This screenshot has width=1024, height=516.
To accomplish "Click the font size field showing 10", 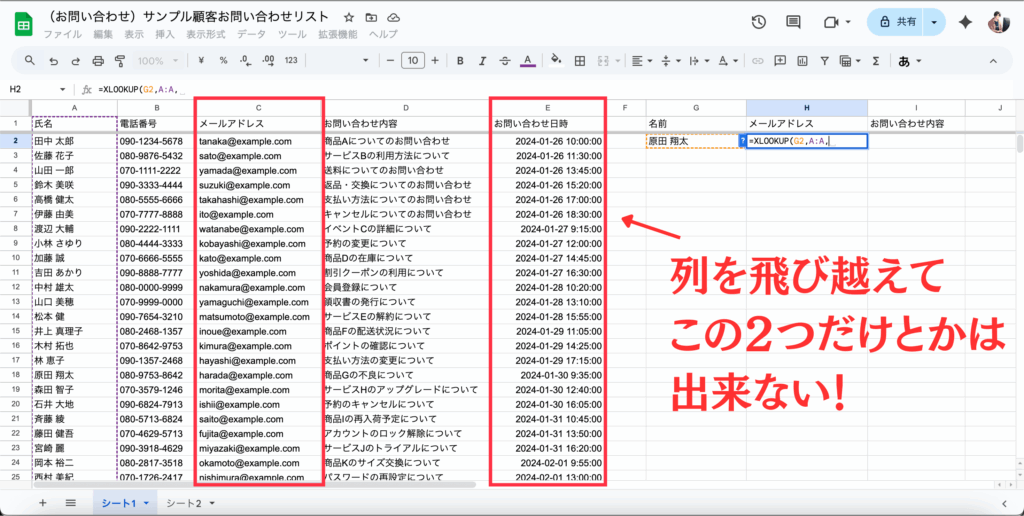I will [413, 61].
